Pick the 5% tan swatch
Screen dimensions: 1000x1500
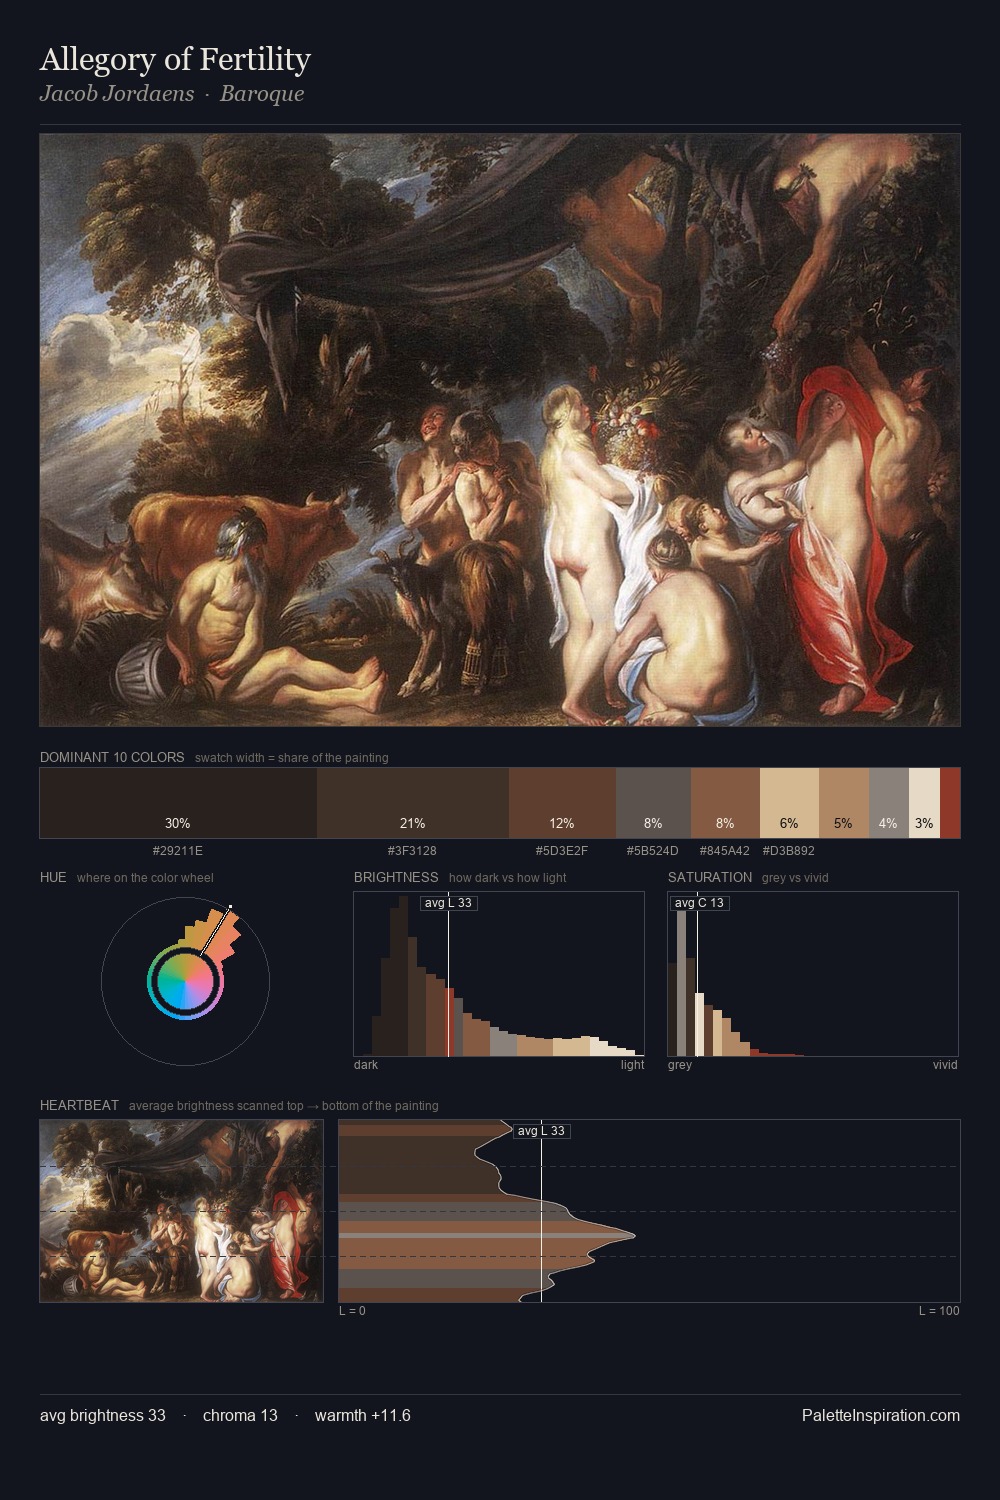click(844, 802)
